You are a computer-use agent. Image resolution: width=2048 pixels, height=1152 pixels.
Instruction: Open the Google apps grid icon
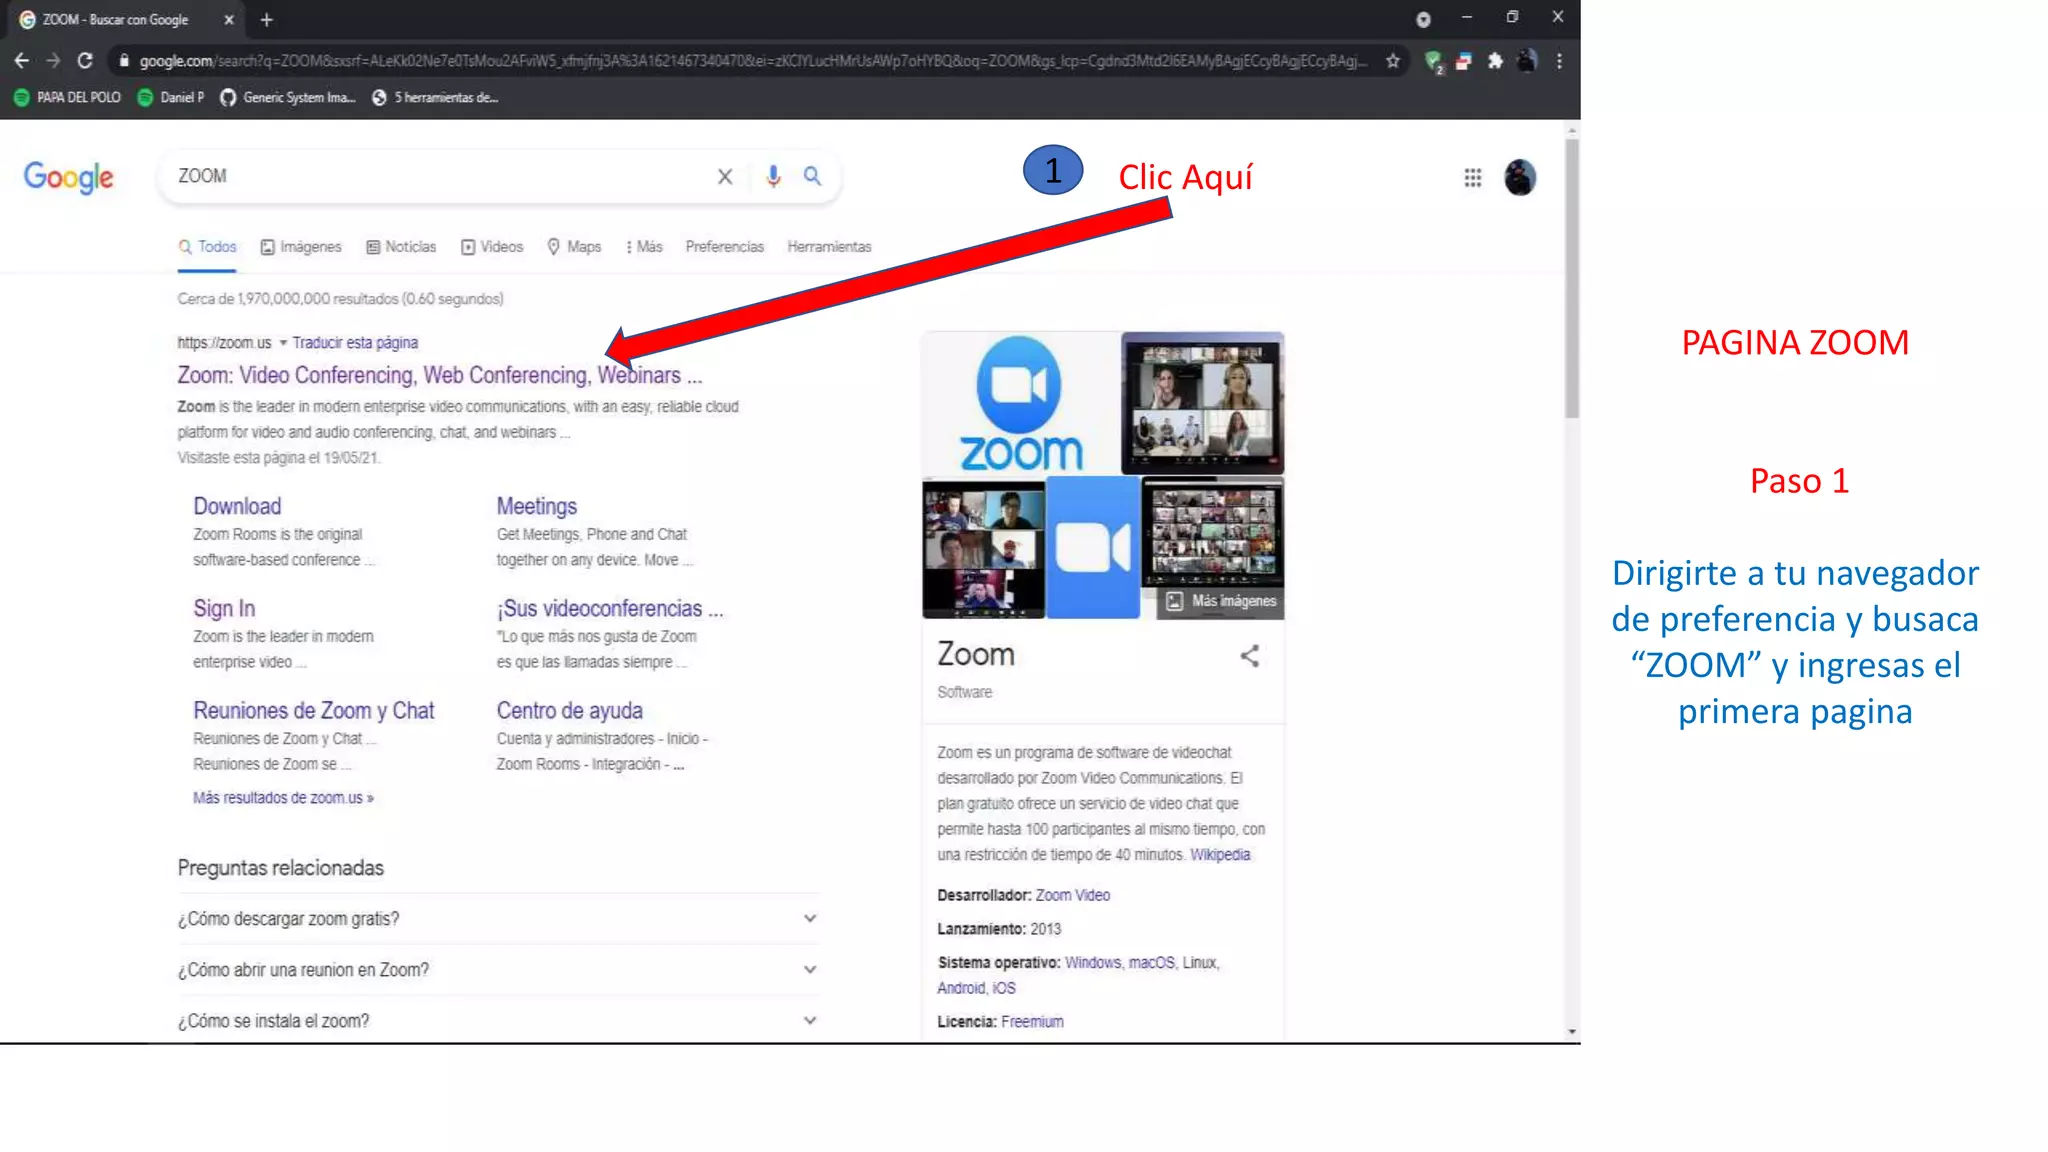[x=1472, y=178]
